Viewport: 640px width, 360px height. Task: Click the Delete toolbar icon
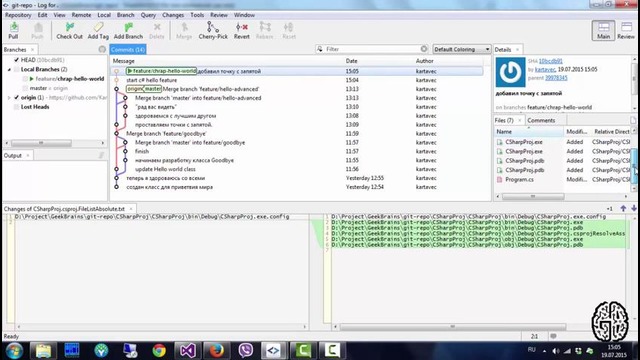click(157, 31)
